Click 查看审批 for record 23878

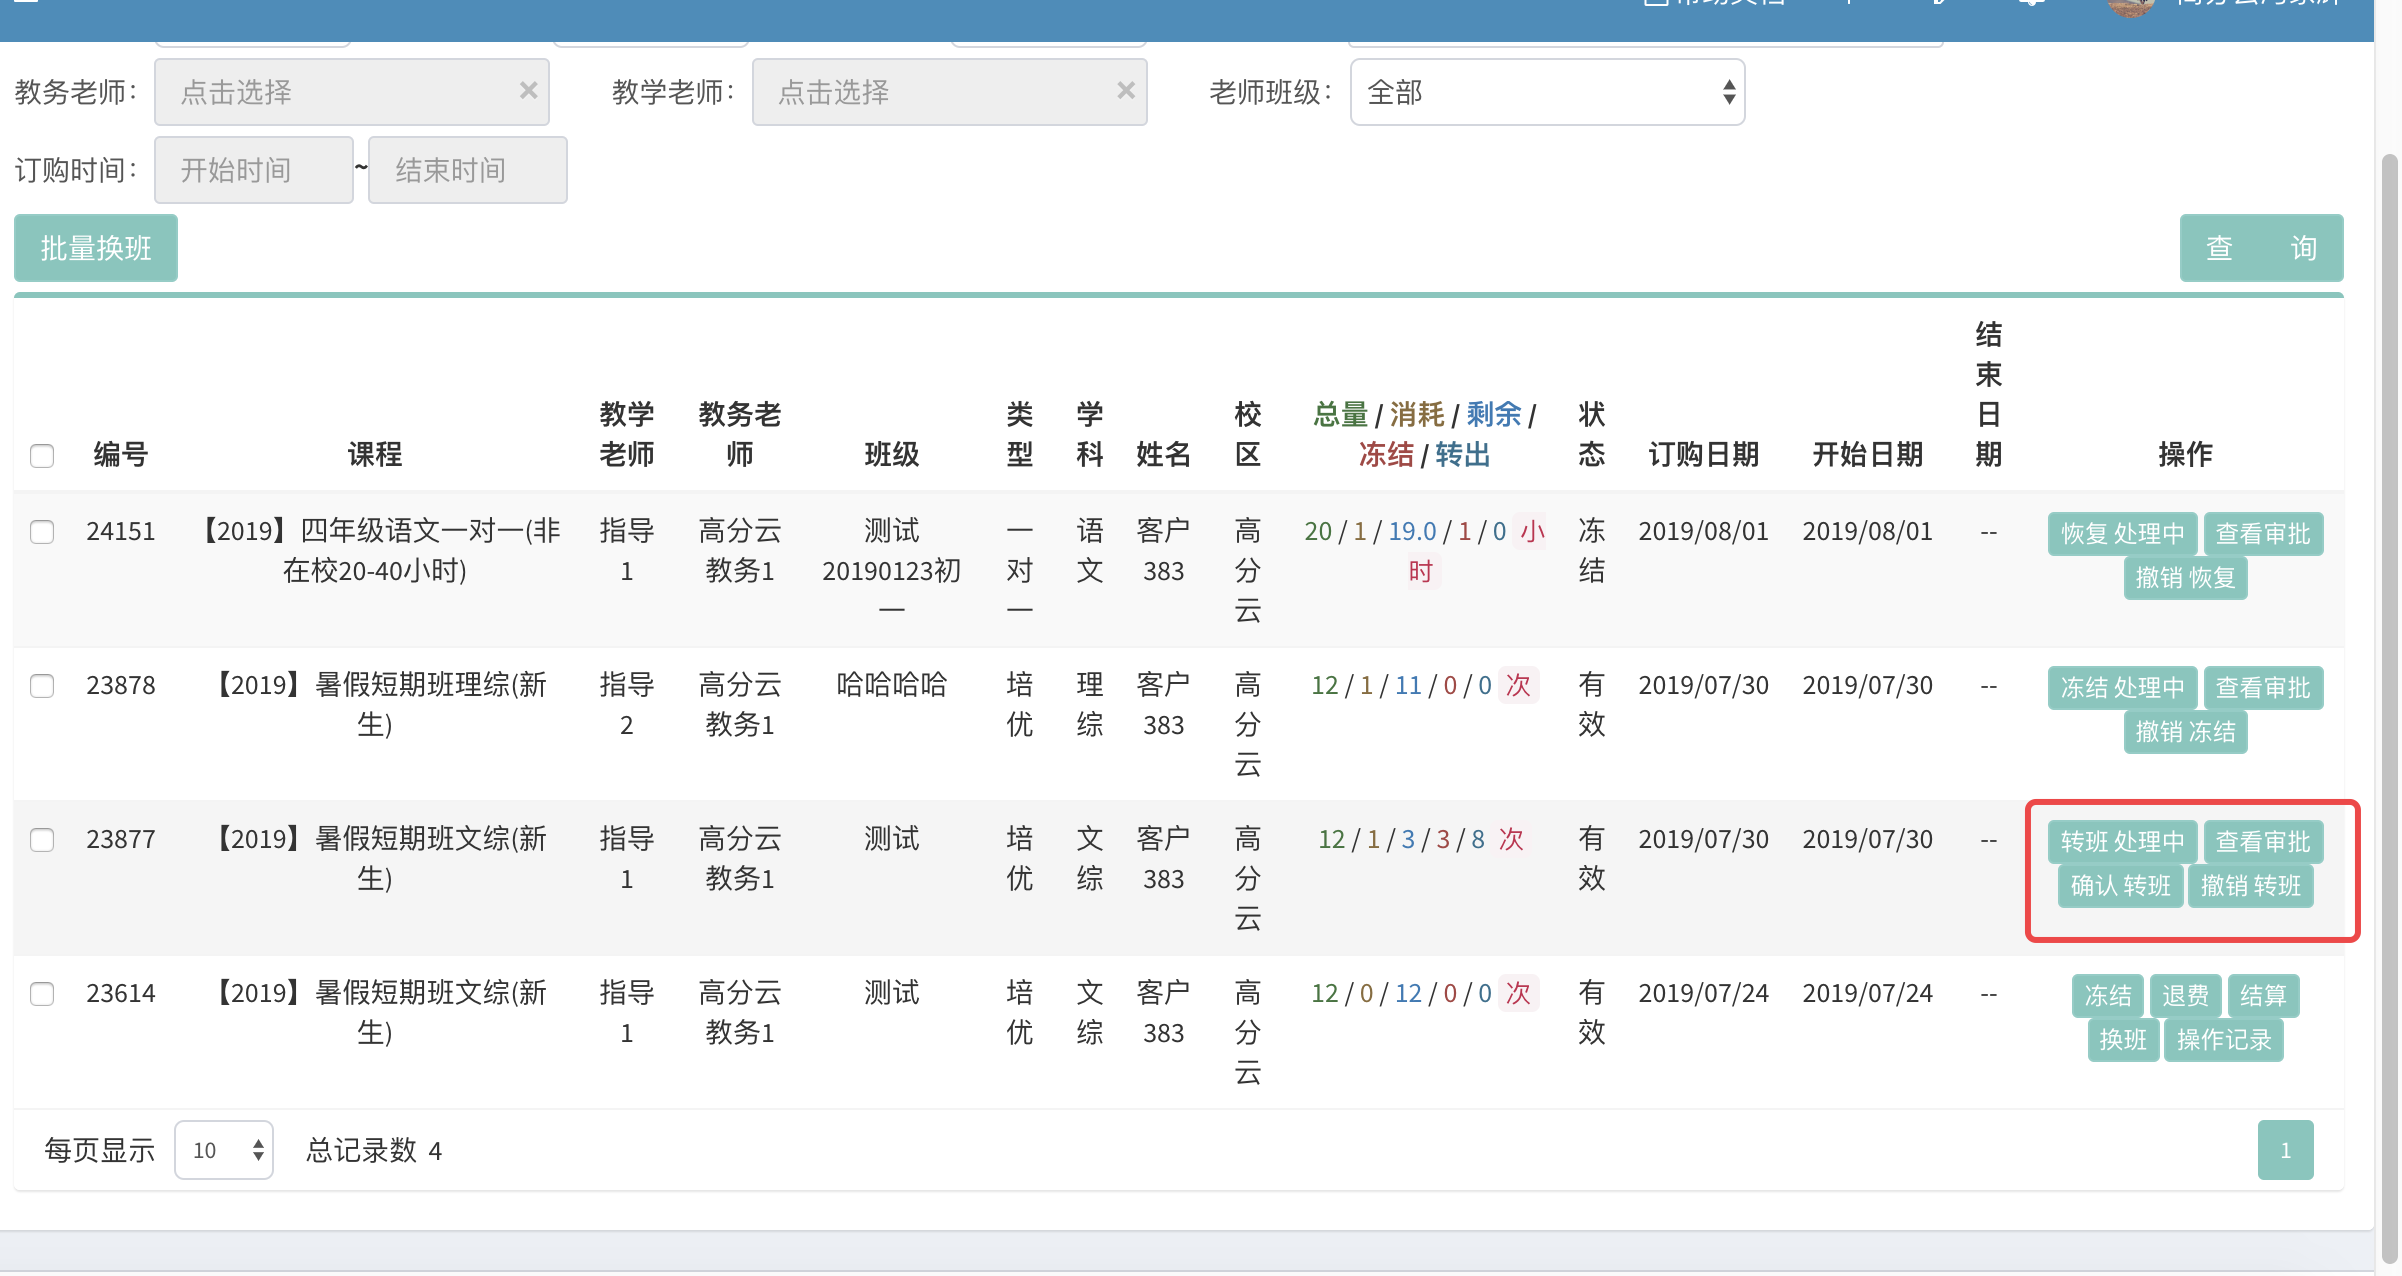pos(2262,688)
